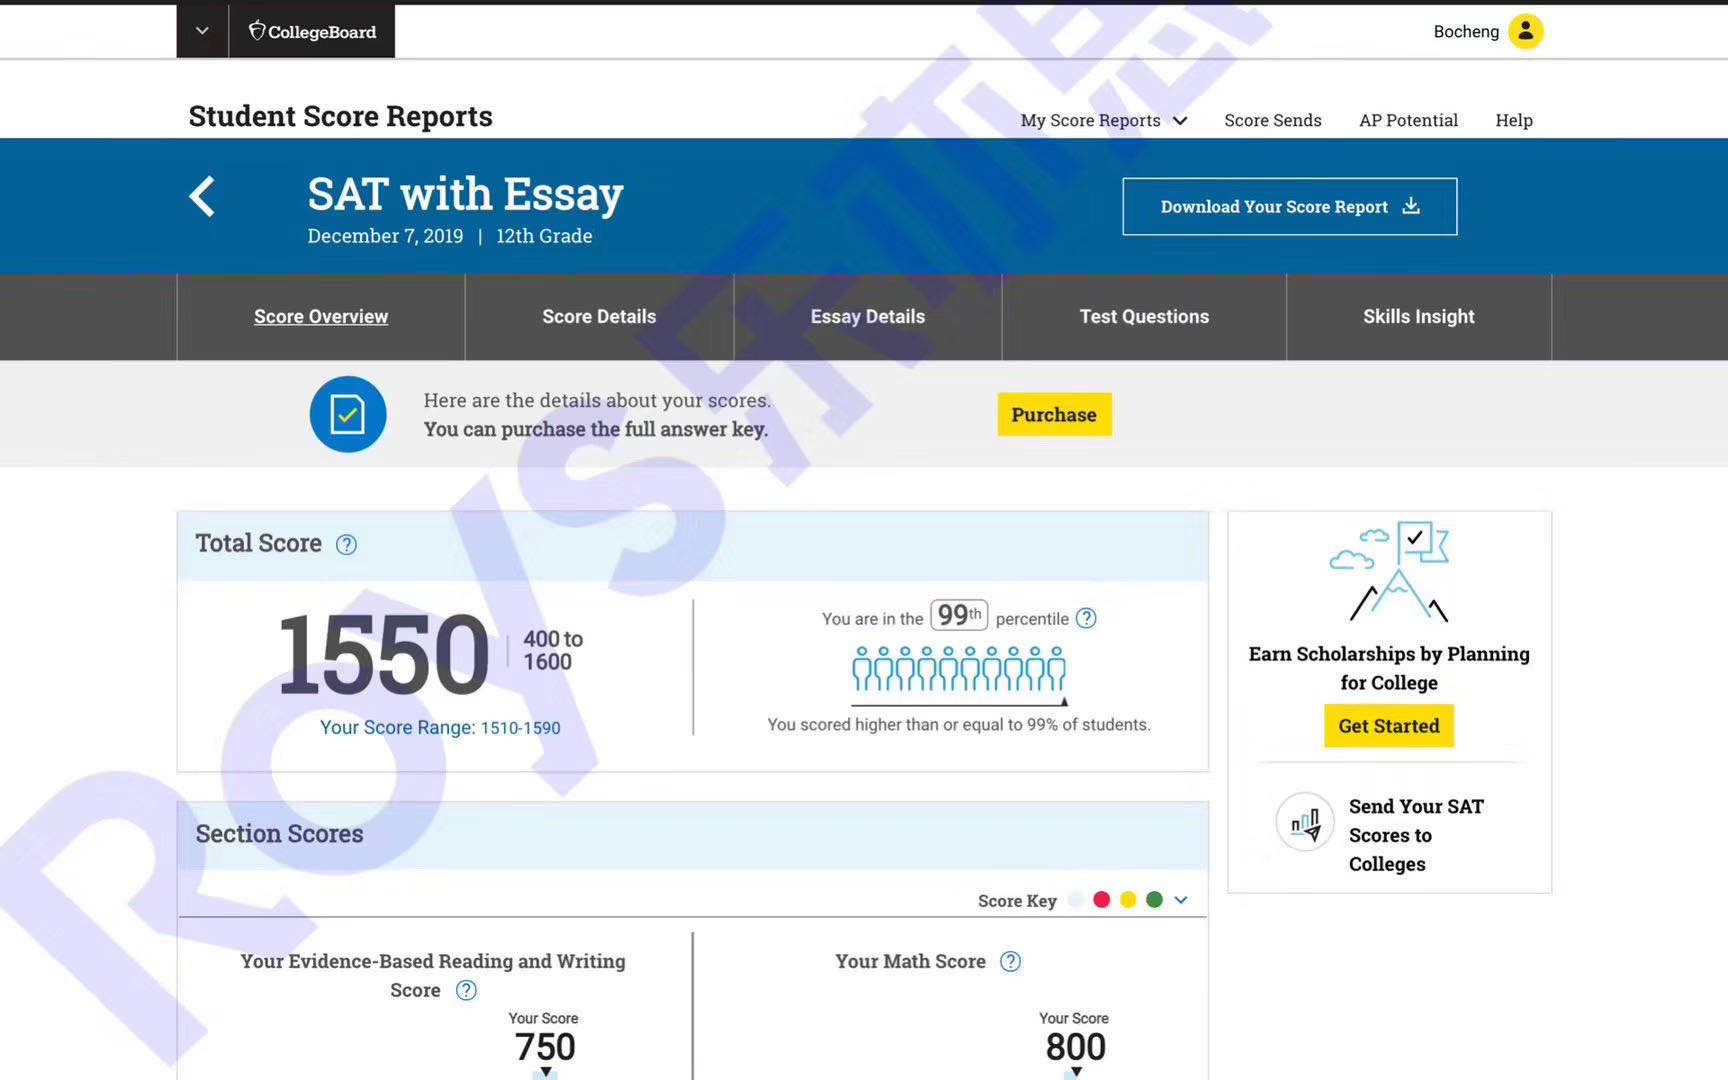Click the CollegeBoard logo
This screenshot has height=1080, width=1728.
312,32
